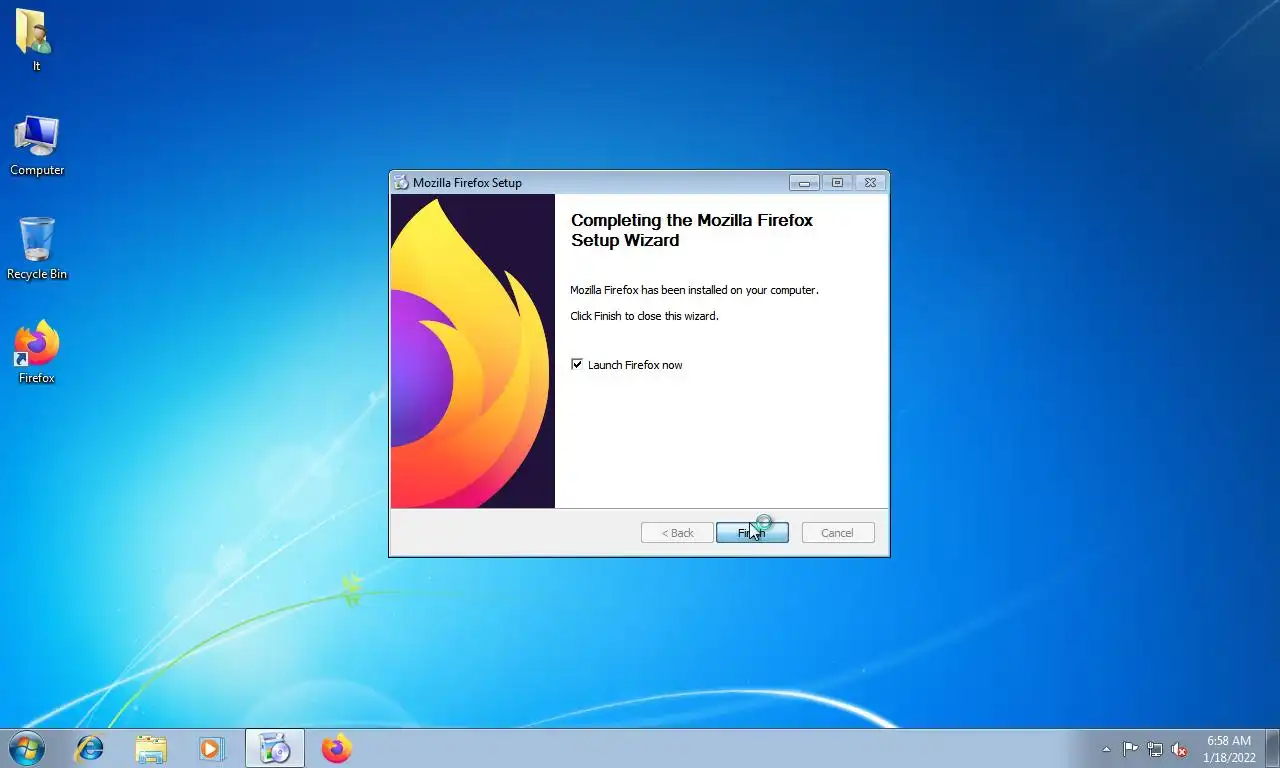Click the Cancel button in setup wizard
This screenshot has height=768, width=1280.
point(838,533)
